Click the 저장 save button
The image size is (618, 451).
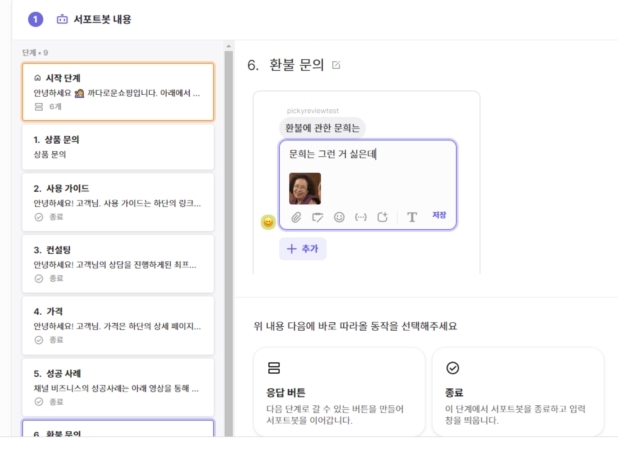439,215
